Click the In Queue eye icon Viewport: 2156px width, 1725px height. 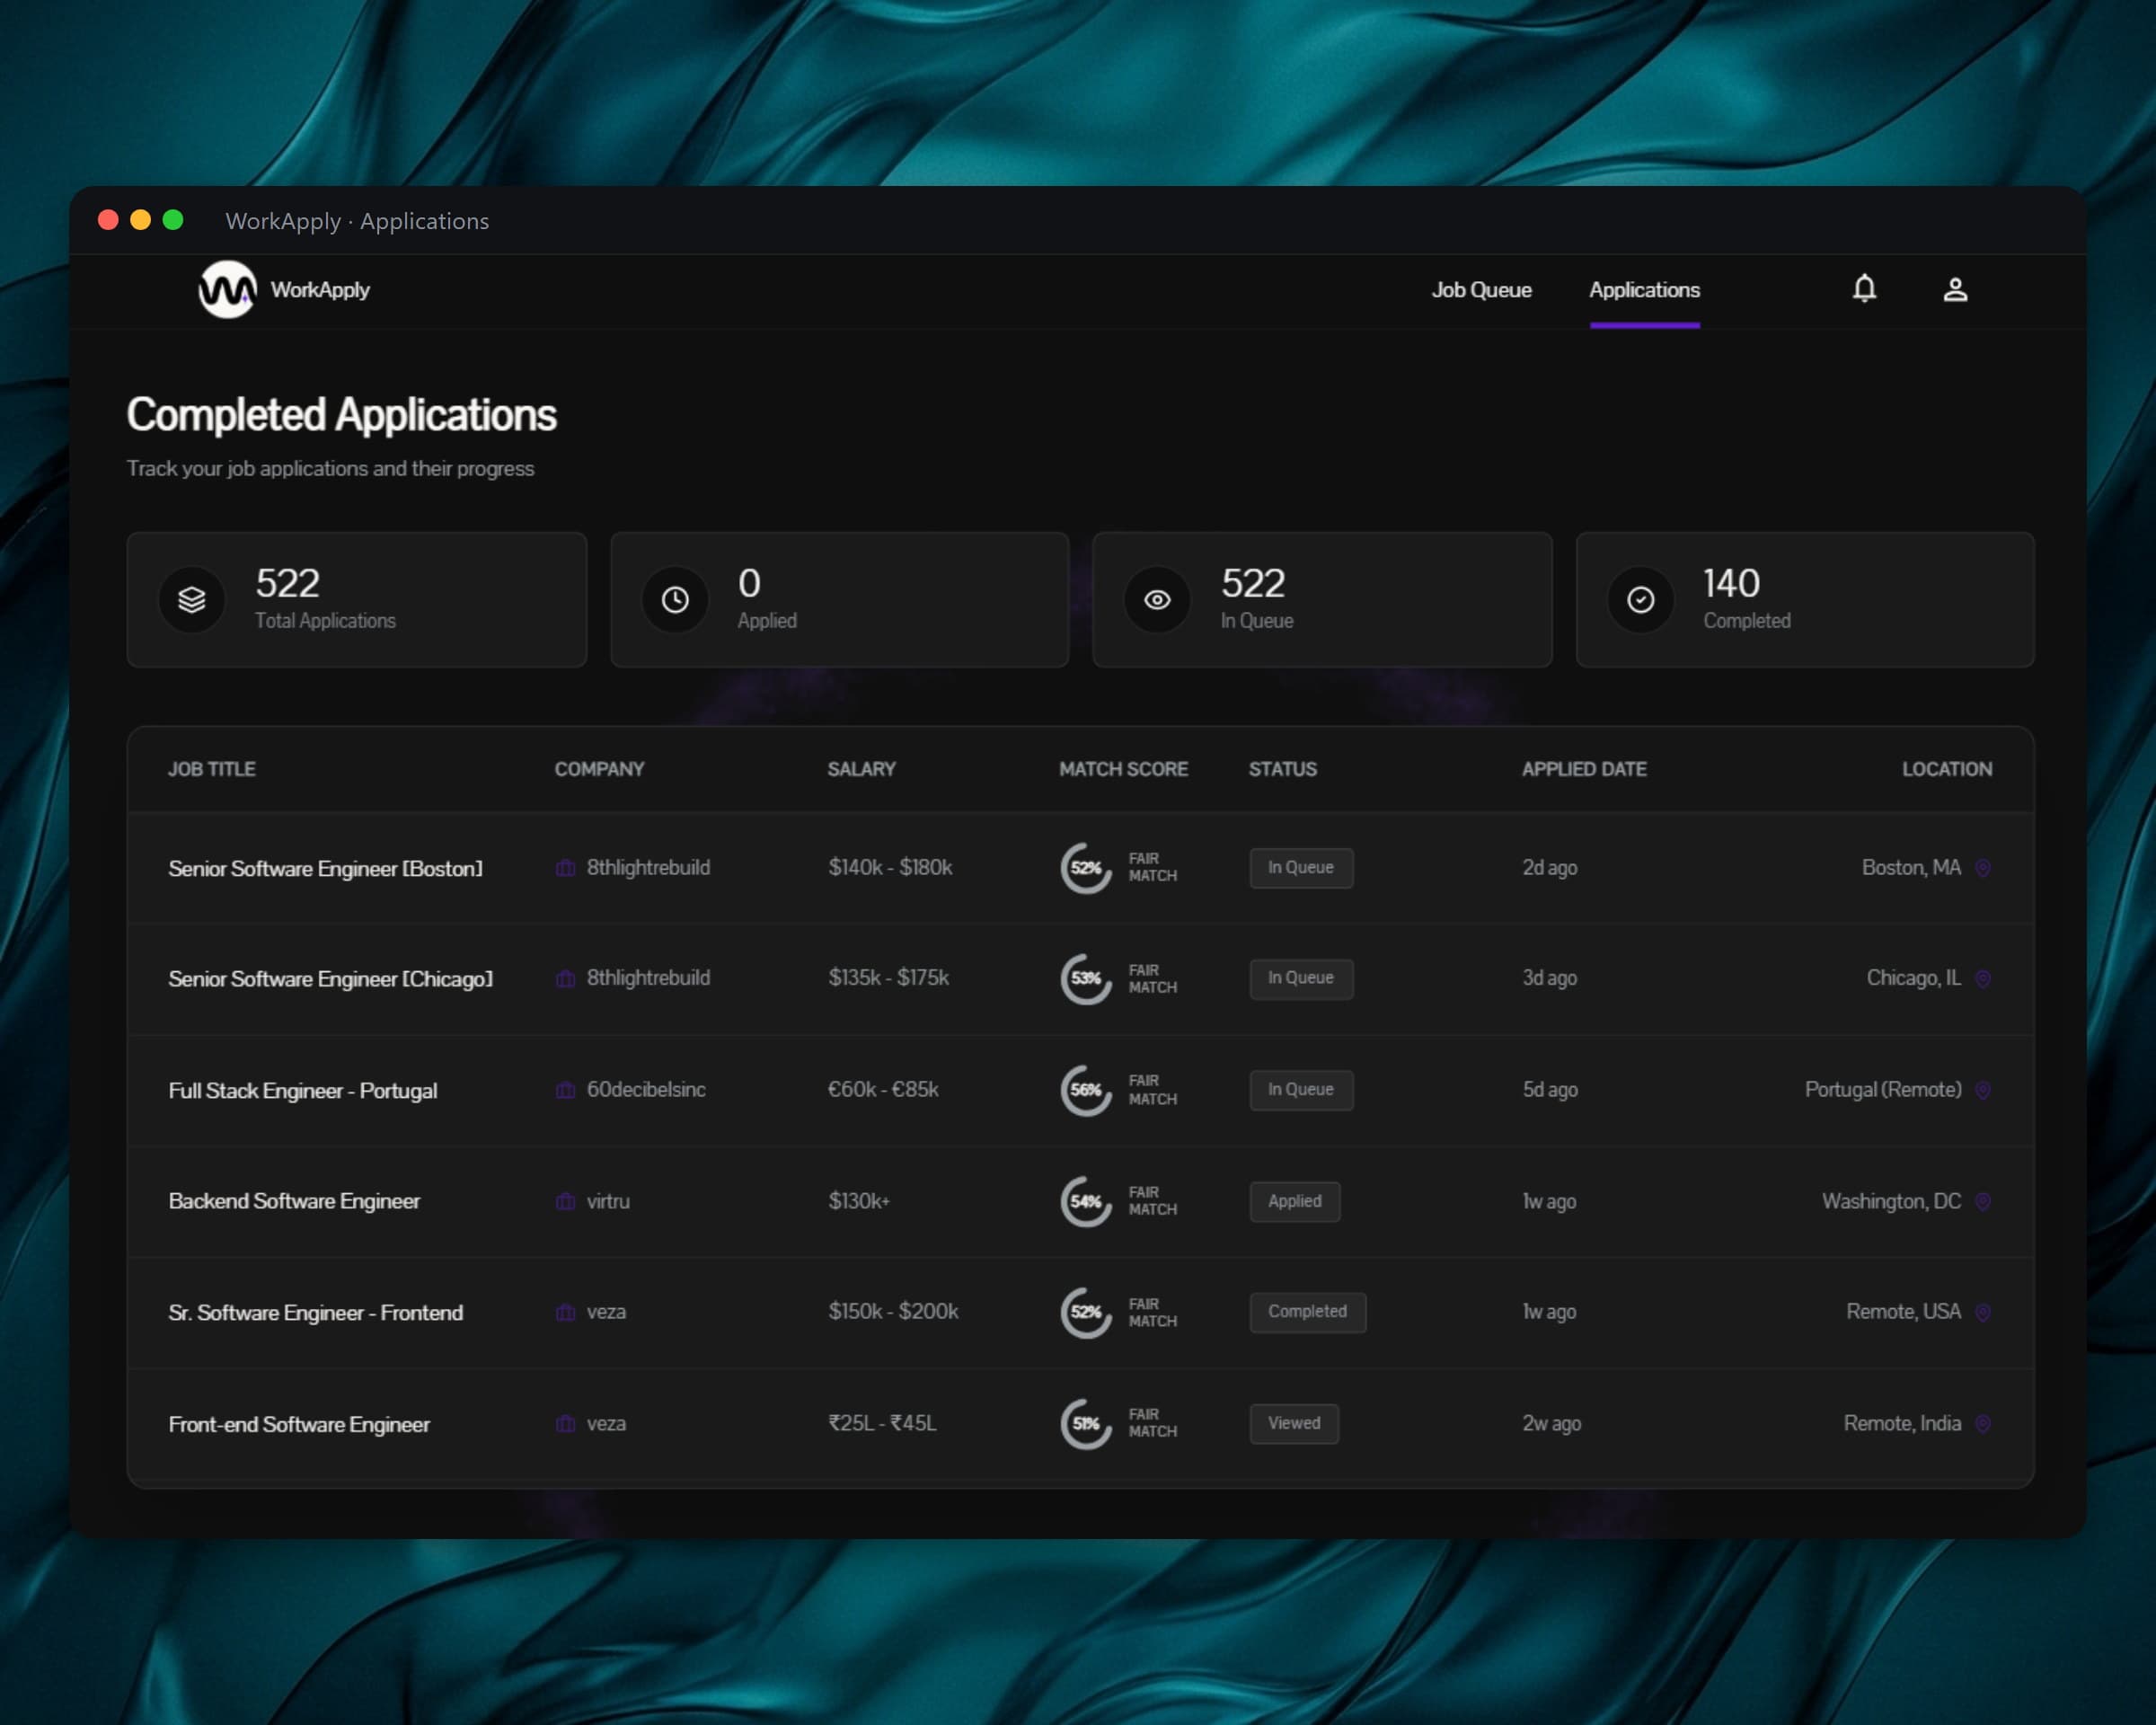[1157, 600]
